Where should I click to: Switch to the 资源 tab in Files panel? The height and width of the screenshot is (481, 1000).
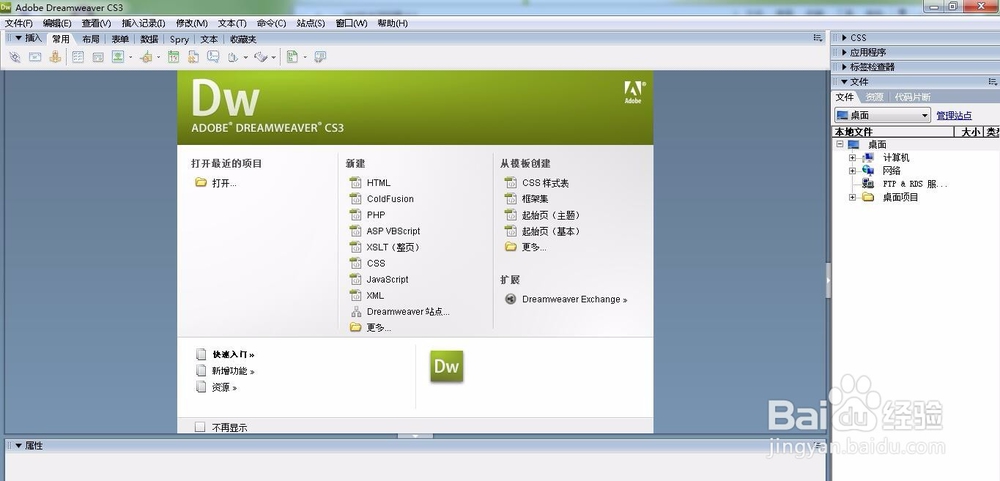click(874, 97)
